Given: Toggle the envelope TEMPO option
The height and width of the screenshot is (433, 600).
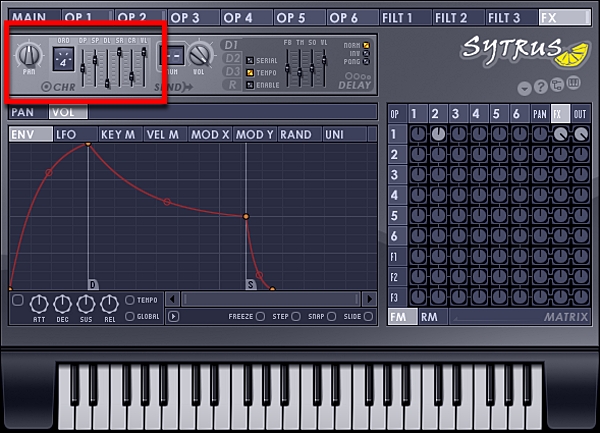Looking at the screenshot, I should click(130, 300).
